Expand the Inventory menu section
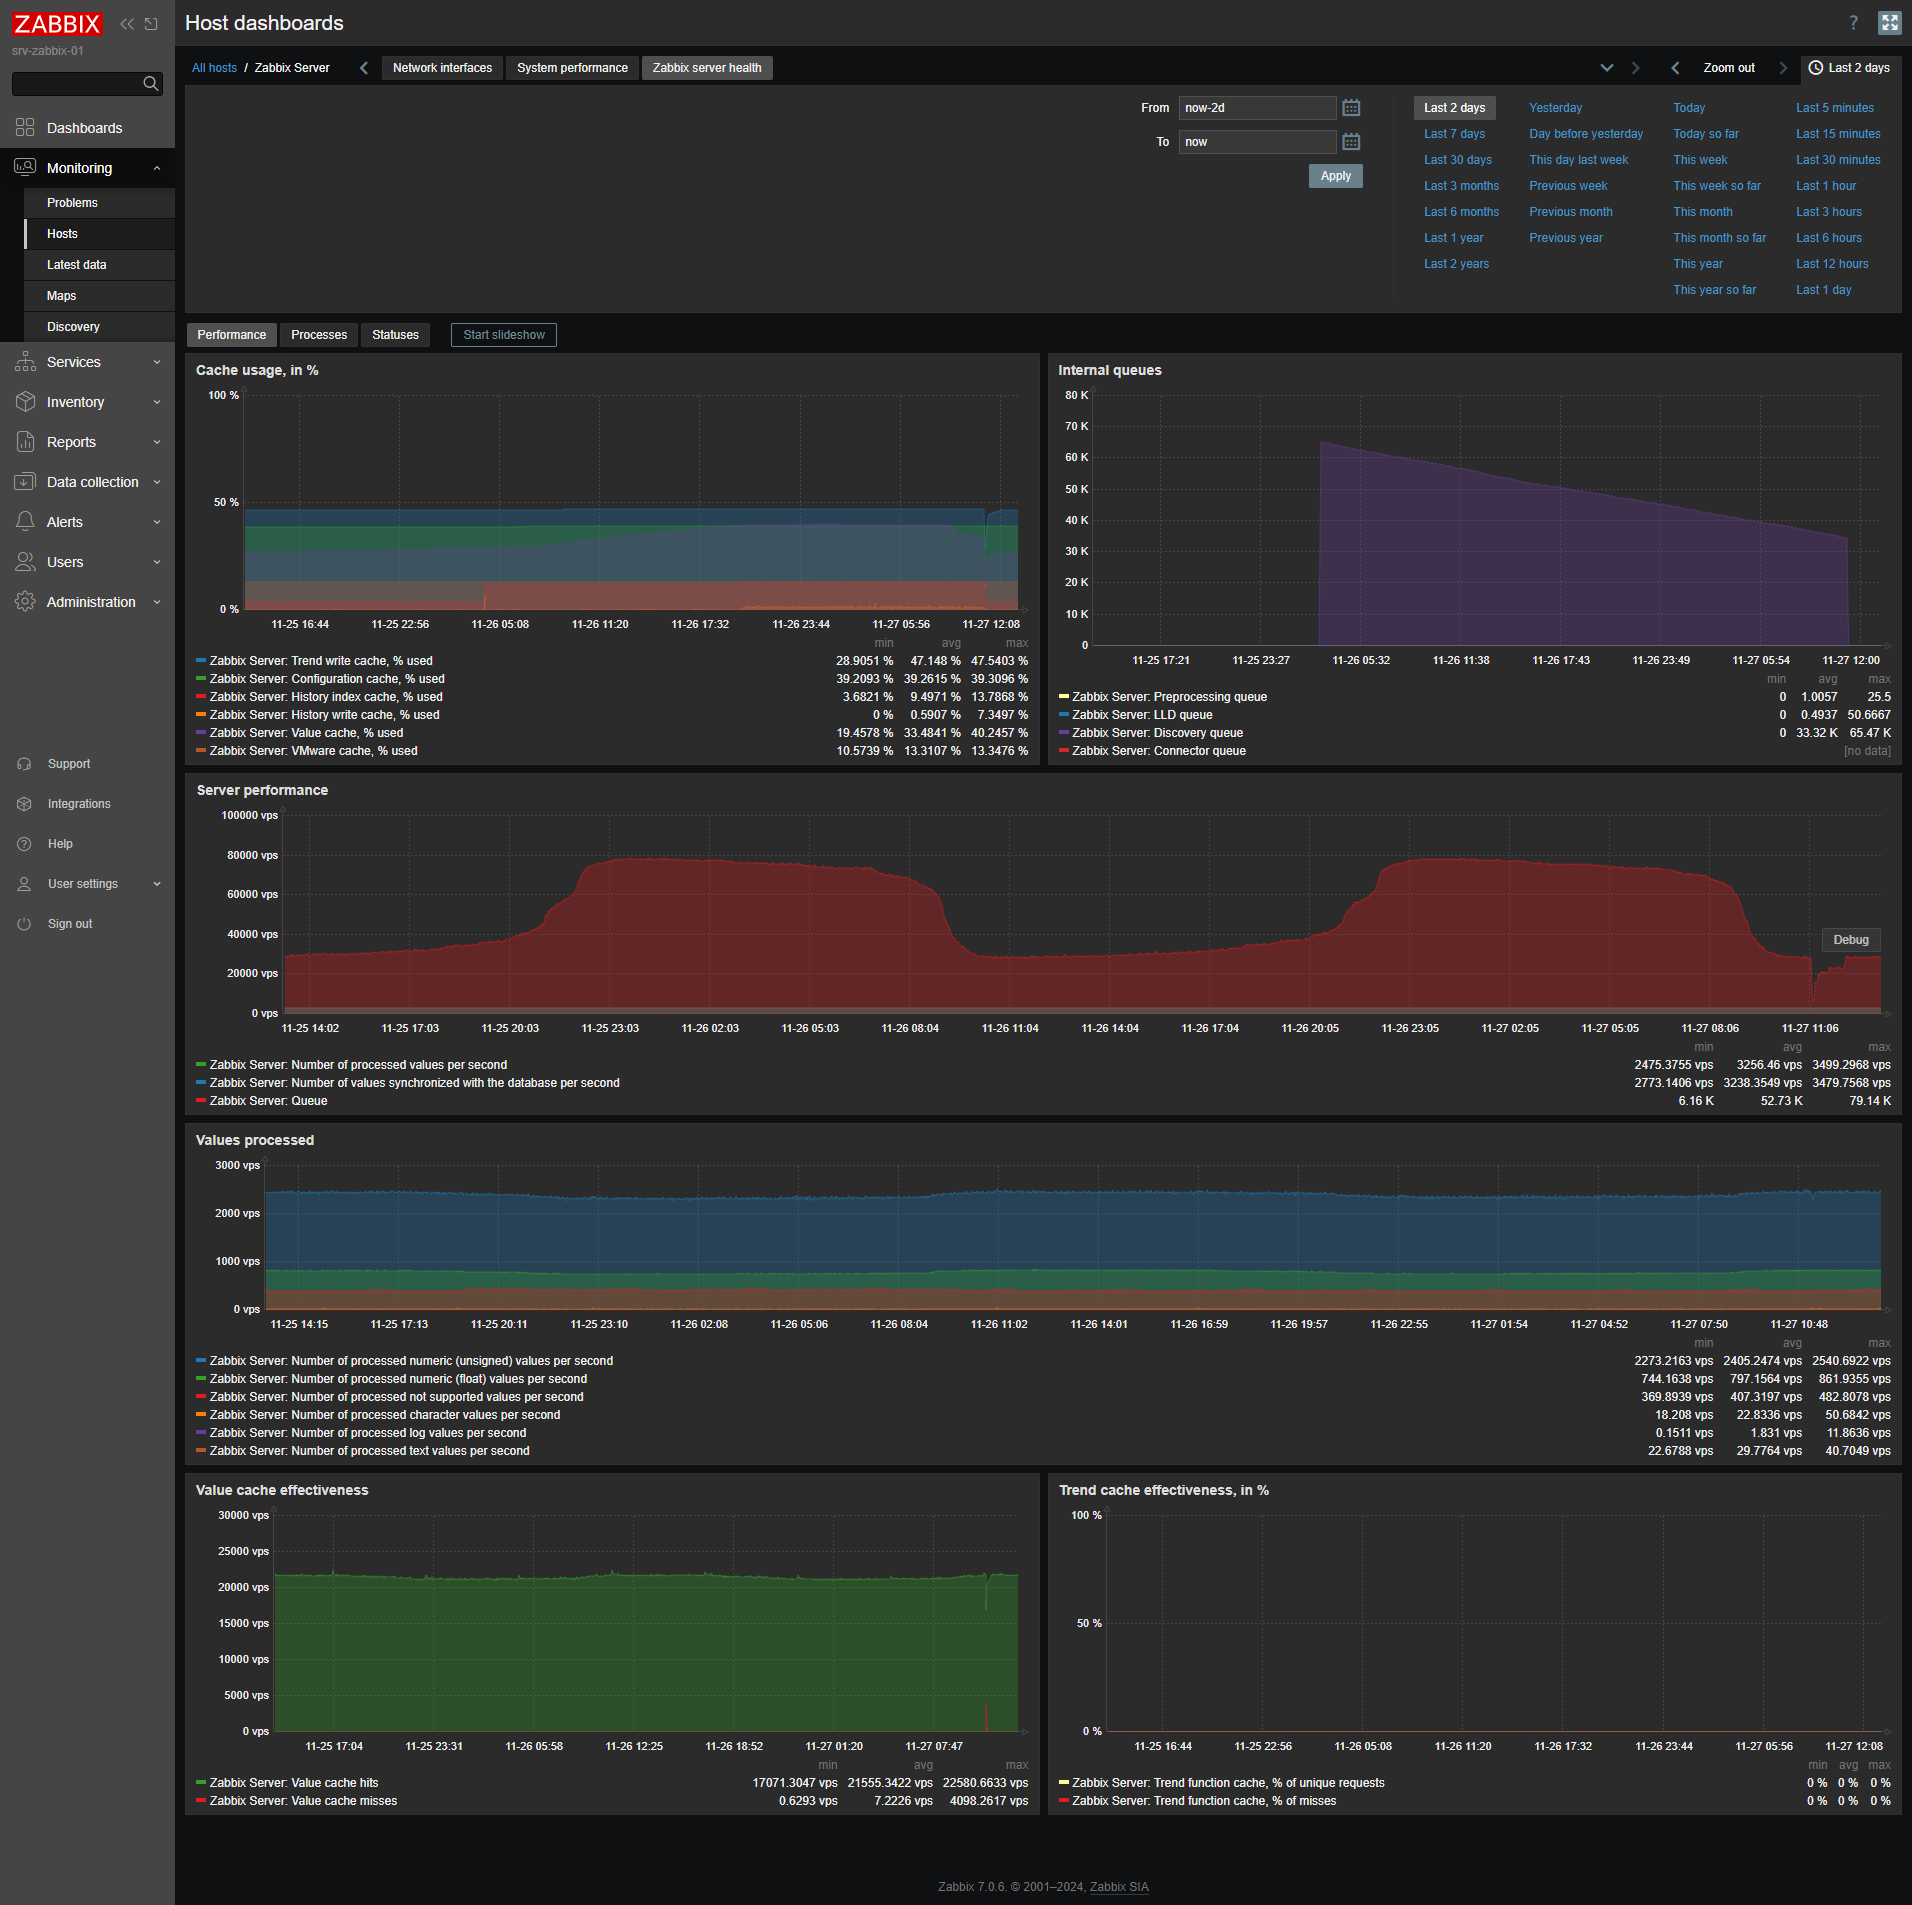Viewport: 1912px width, 1905px height. coord(157,402)
